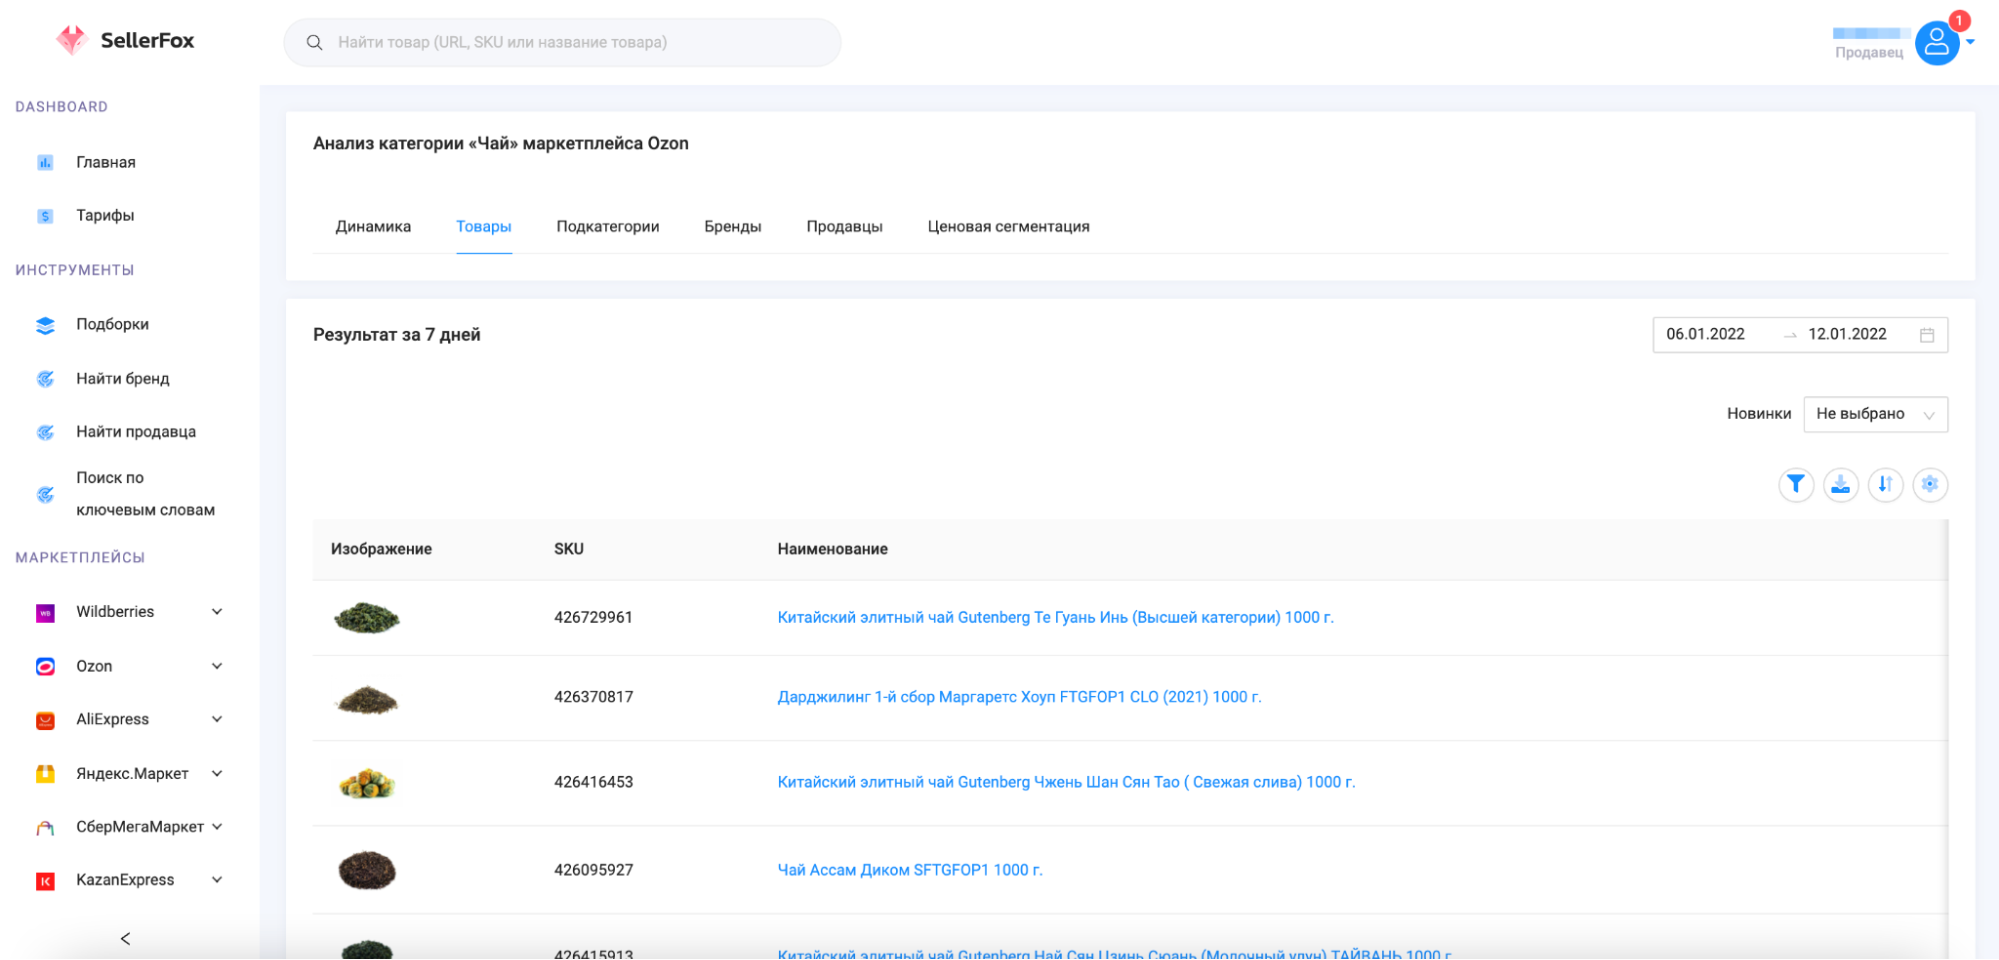Click the Тарифы icon in sidebar
This screenshot has width=1999, height=960.
point(45,216)
